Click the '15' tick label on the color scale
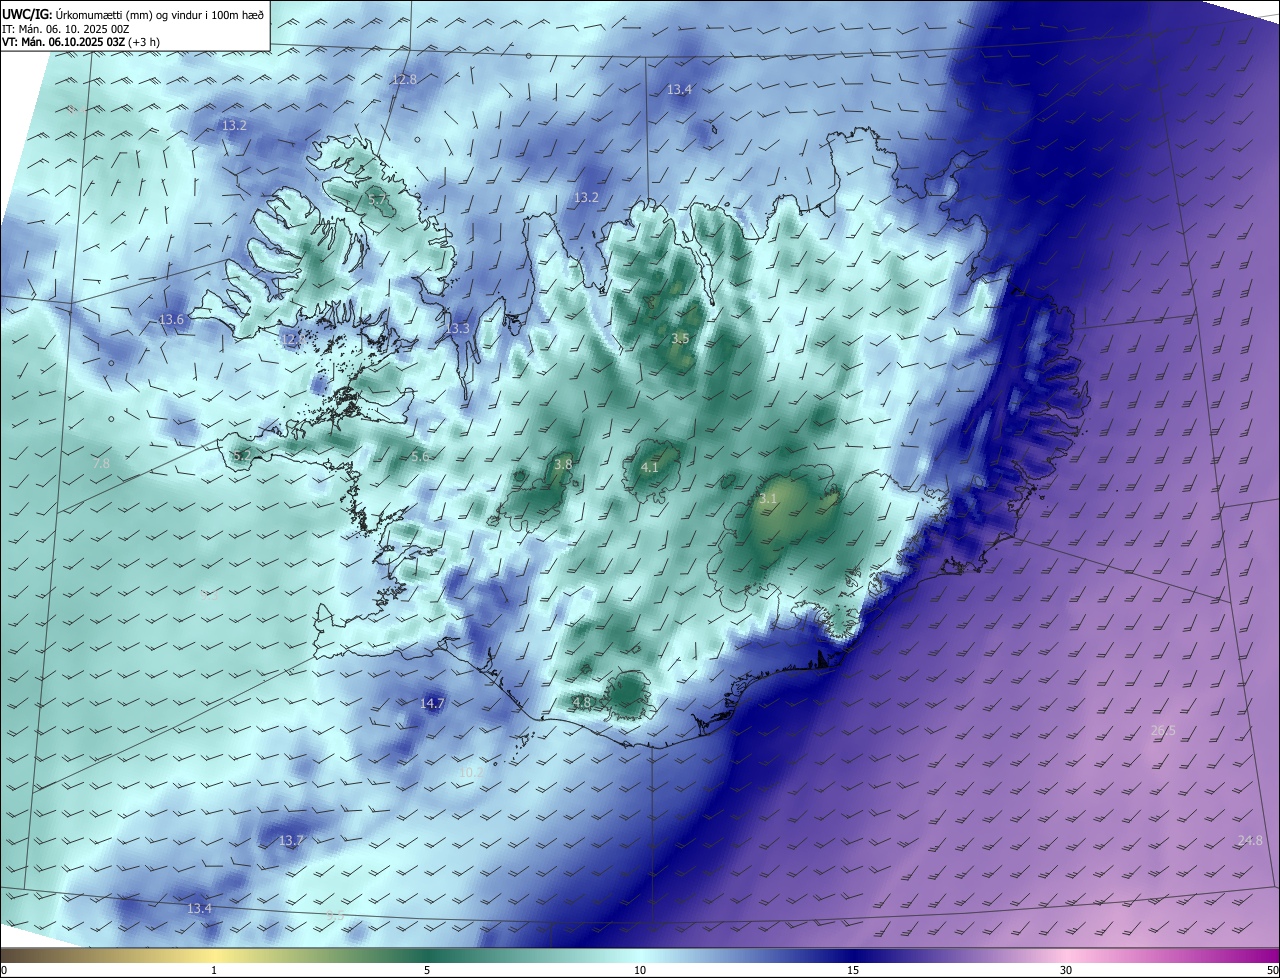The height and width of the screenshot is (978, 1280). 853,970
